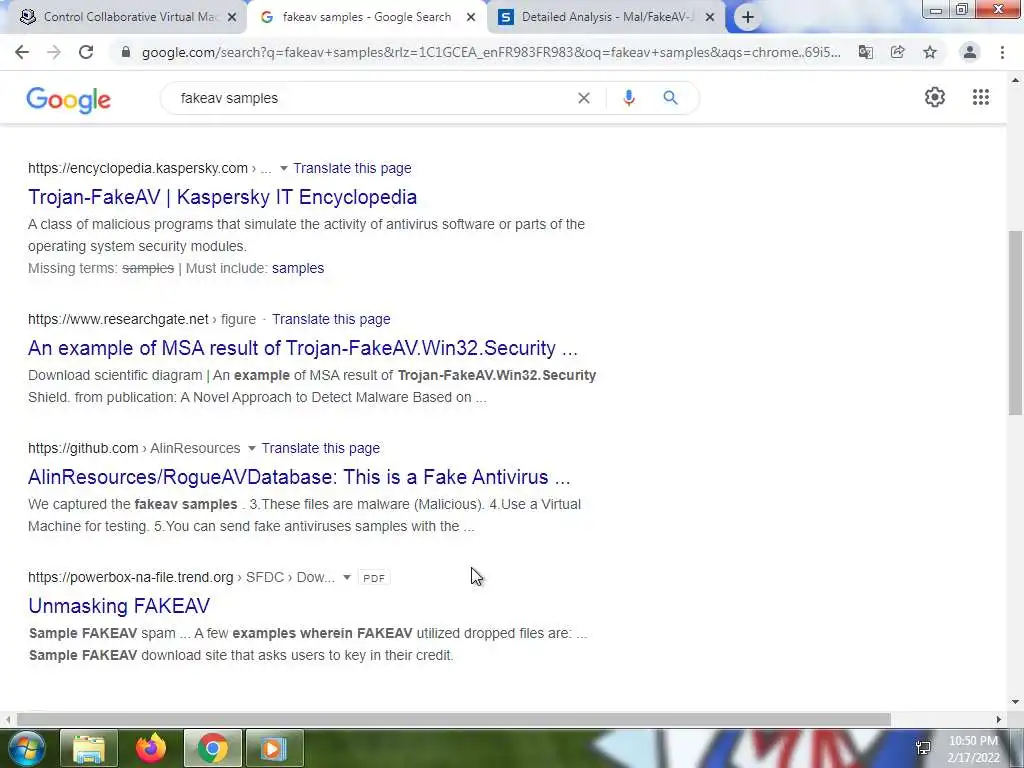Reload the current page
This screenshot has width=1024, height=768.
(86, 52)
